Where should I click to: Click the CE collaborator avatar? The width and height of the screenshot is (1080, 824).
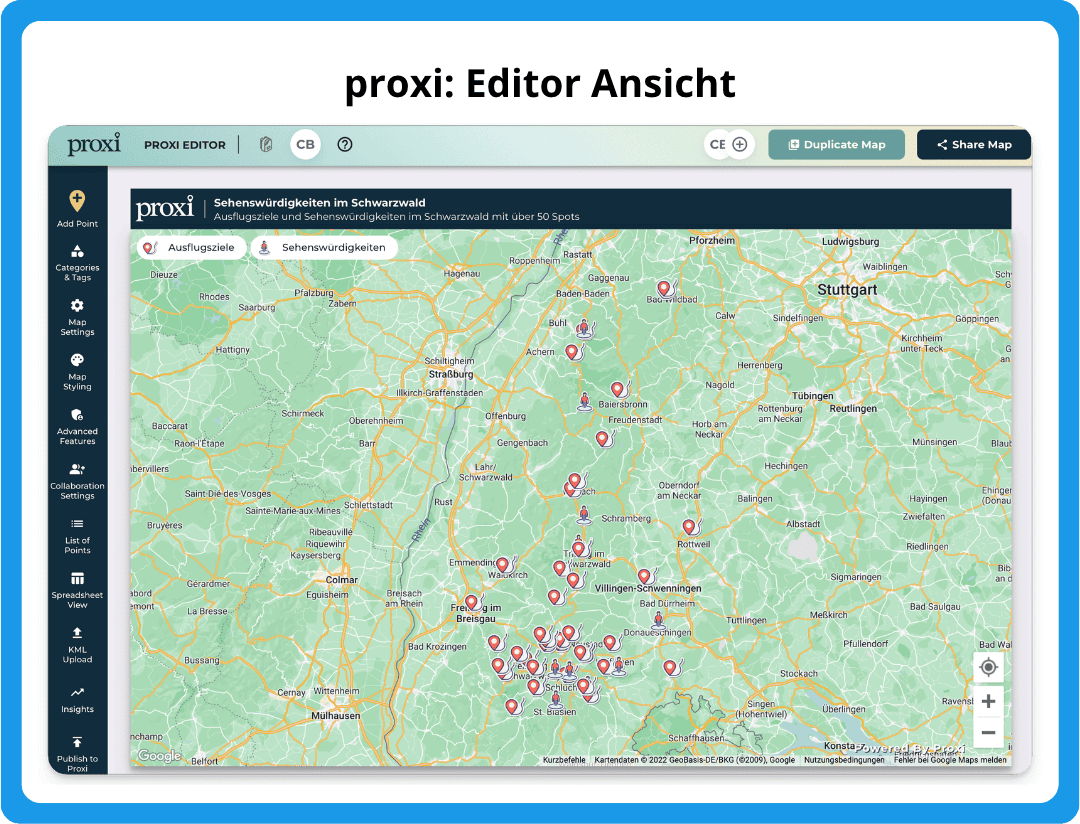point(717,145)
